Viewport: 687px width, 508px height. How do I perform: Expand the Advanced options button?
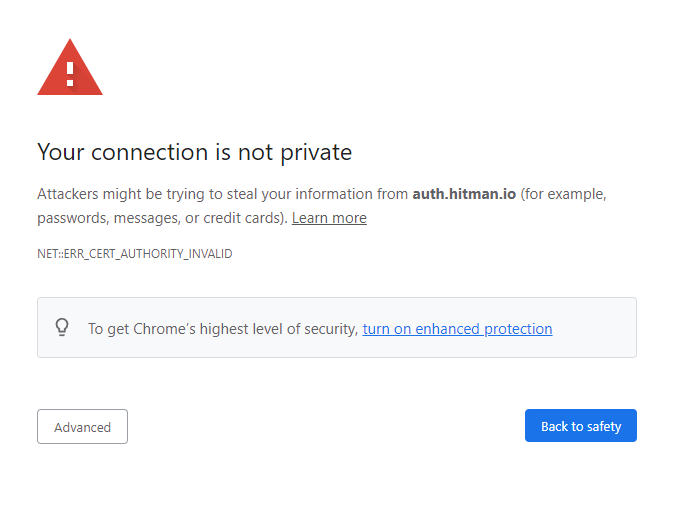pyautogui.click(x=82, y=426)
